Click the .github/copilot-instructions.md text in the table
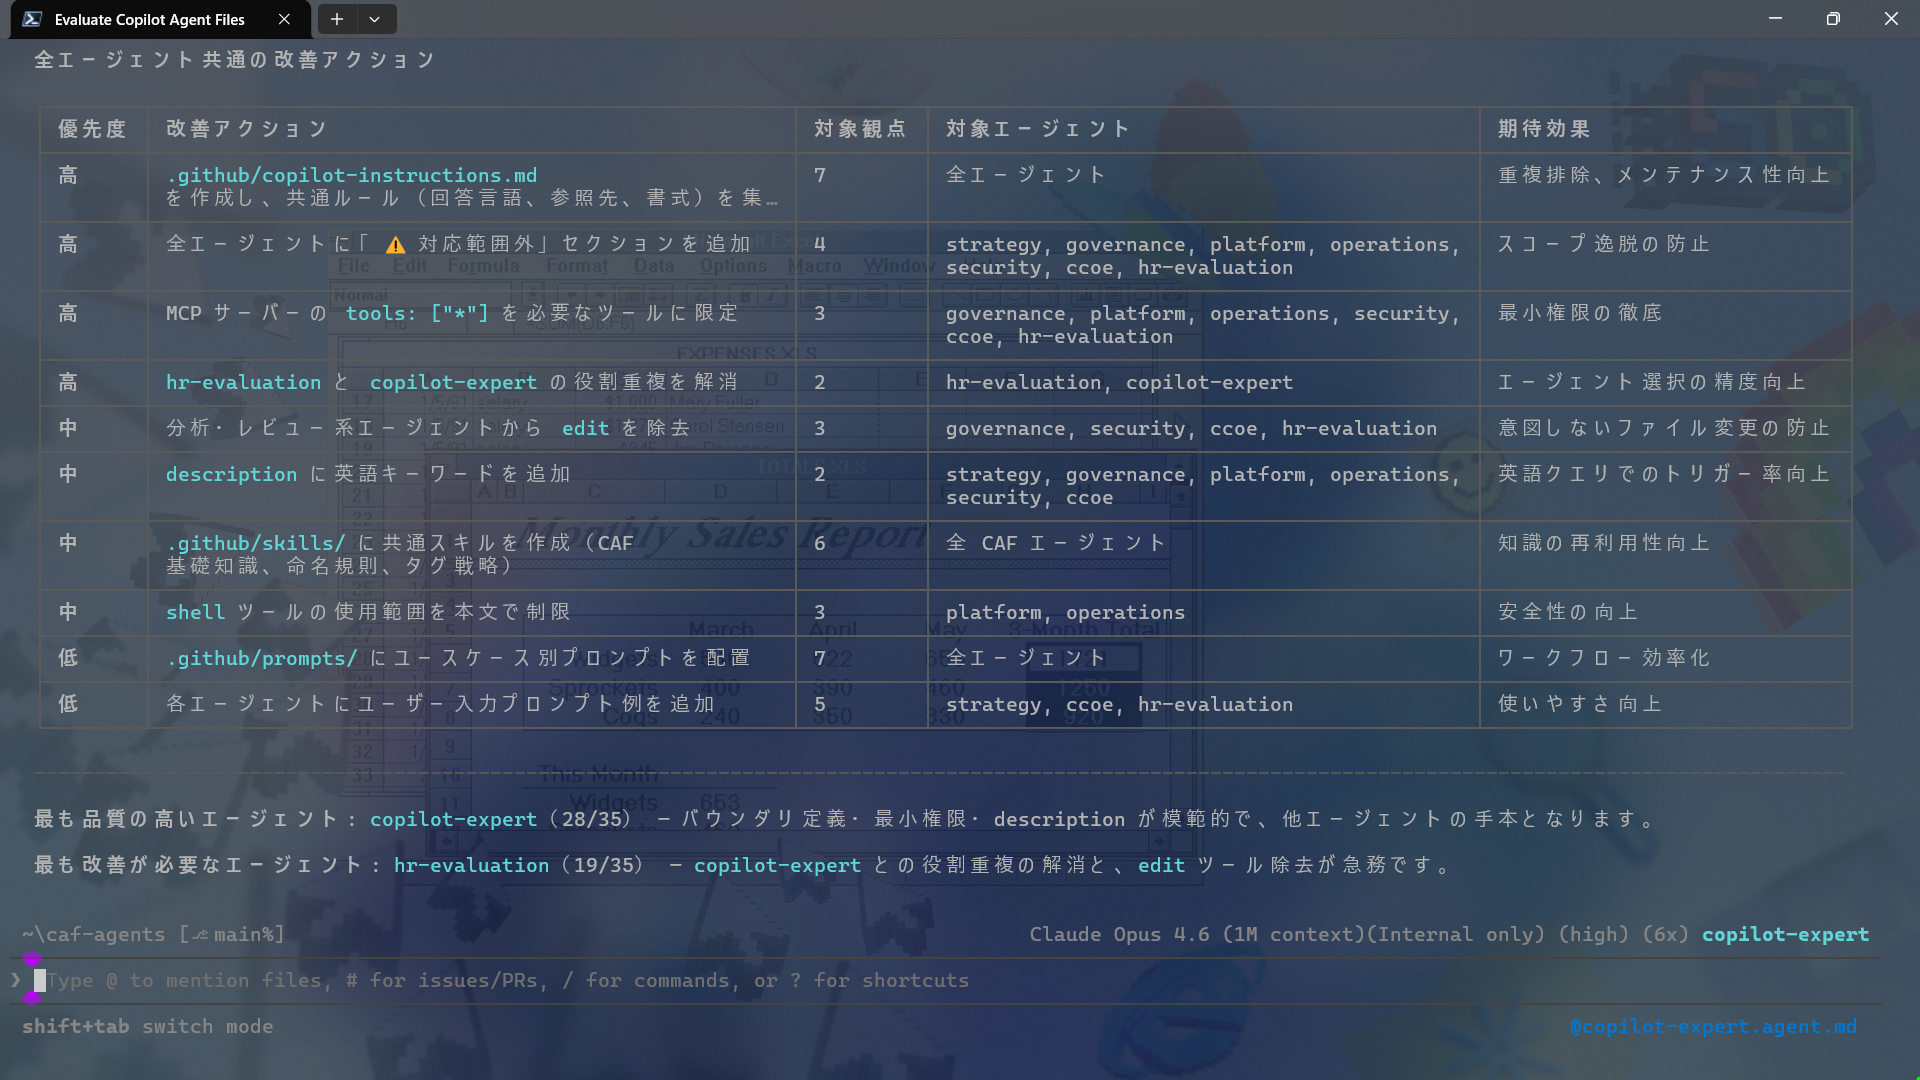Screen dimensions: 1920x1080 pyautogui.click(x=352, y=175)
